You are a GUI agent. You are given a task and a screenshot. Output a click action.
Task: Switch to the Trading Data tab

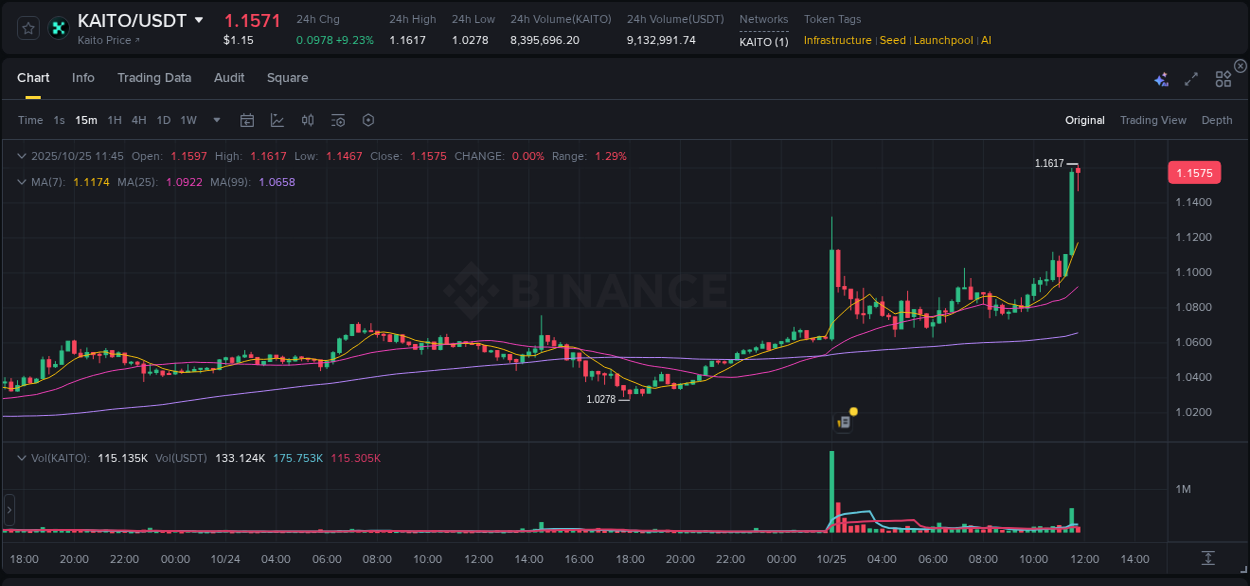154,77
